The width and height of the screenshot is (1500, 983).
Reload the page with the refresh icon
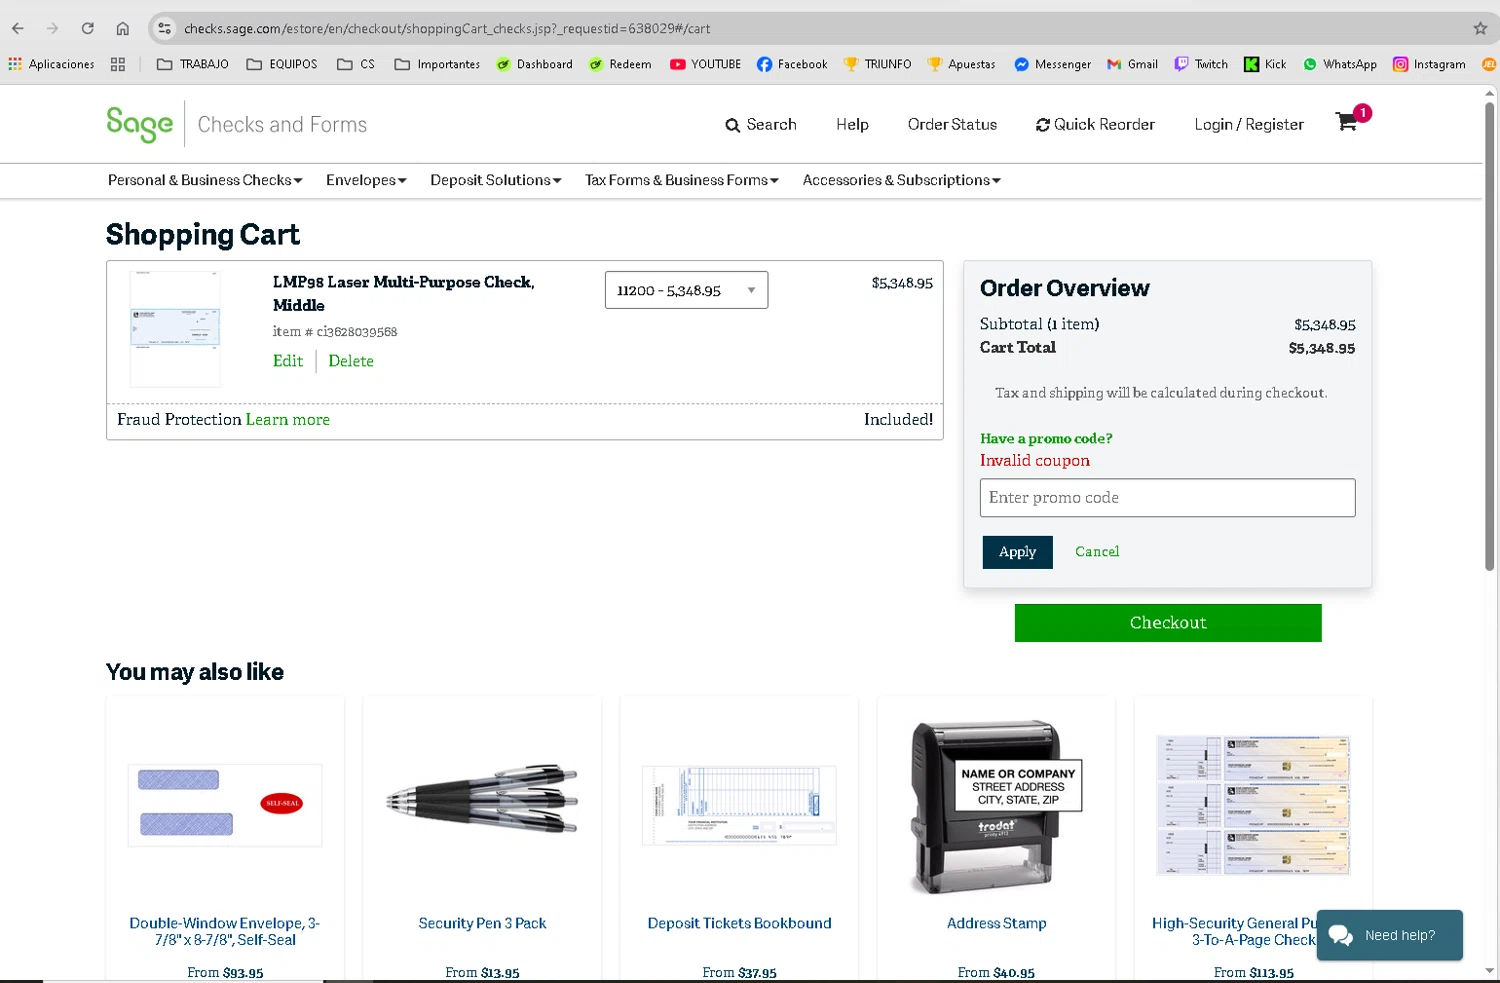pos(88,28)
